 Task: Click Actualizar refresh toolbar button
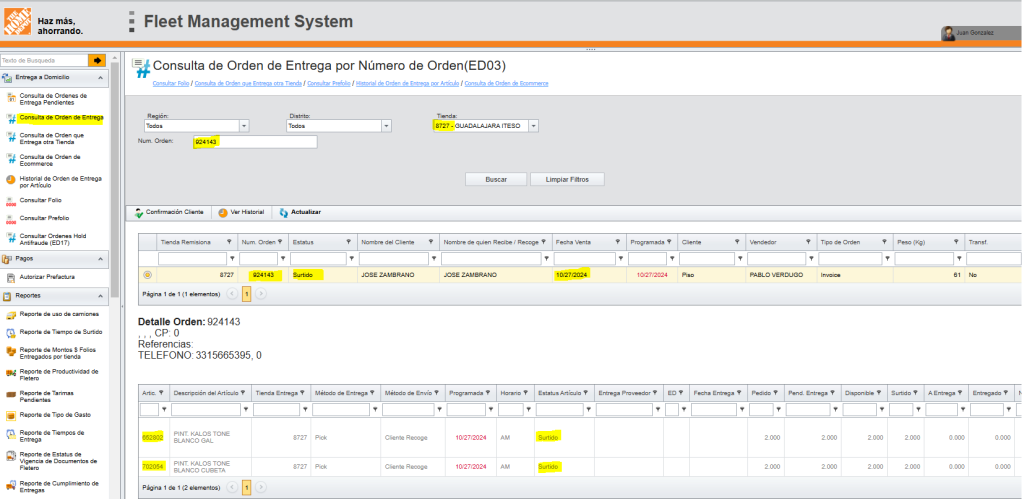[x=300, y=212]
